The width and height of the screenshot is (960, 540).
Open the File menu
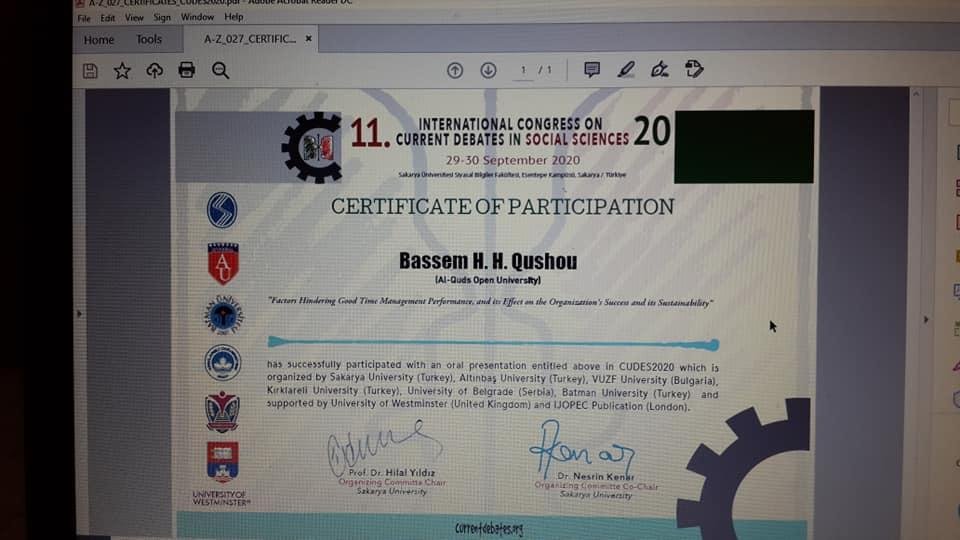pos(84,18)
